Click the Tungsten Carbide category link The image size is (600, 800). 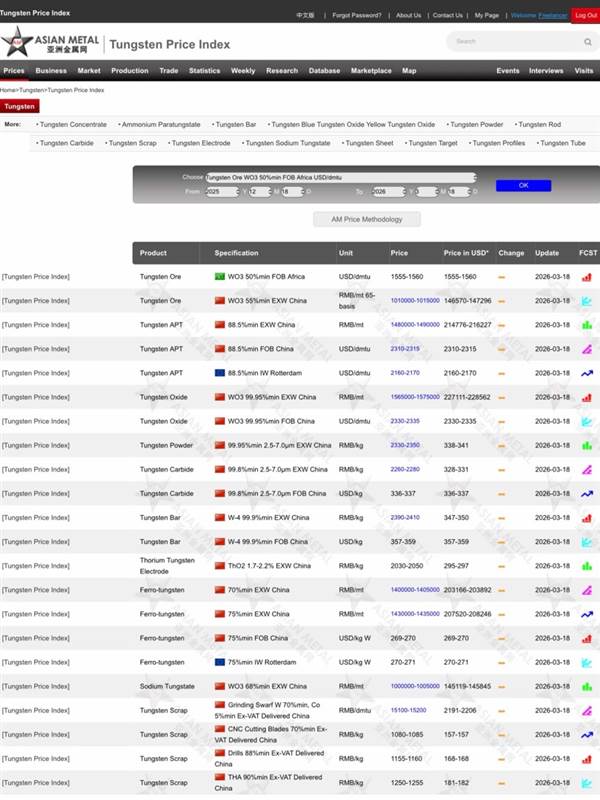[x=67, y=143]
